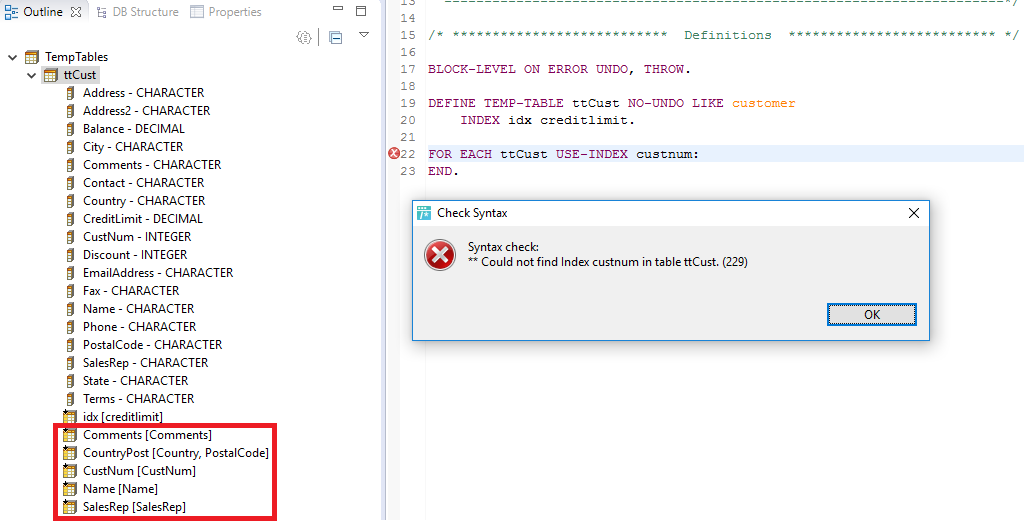Click field icon beside Balance - DECIMAL
The width and height of the screenshot is (1025, 521).
point(70,129)
